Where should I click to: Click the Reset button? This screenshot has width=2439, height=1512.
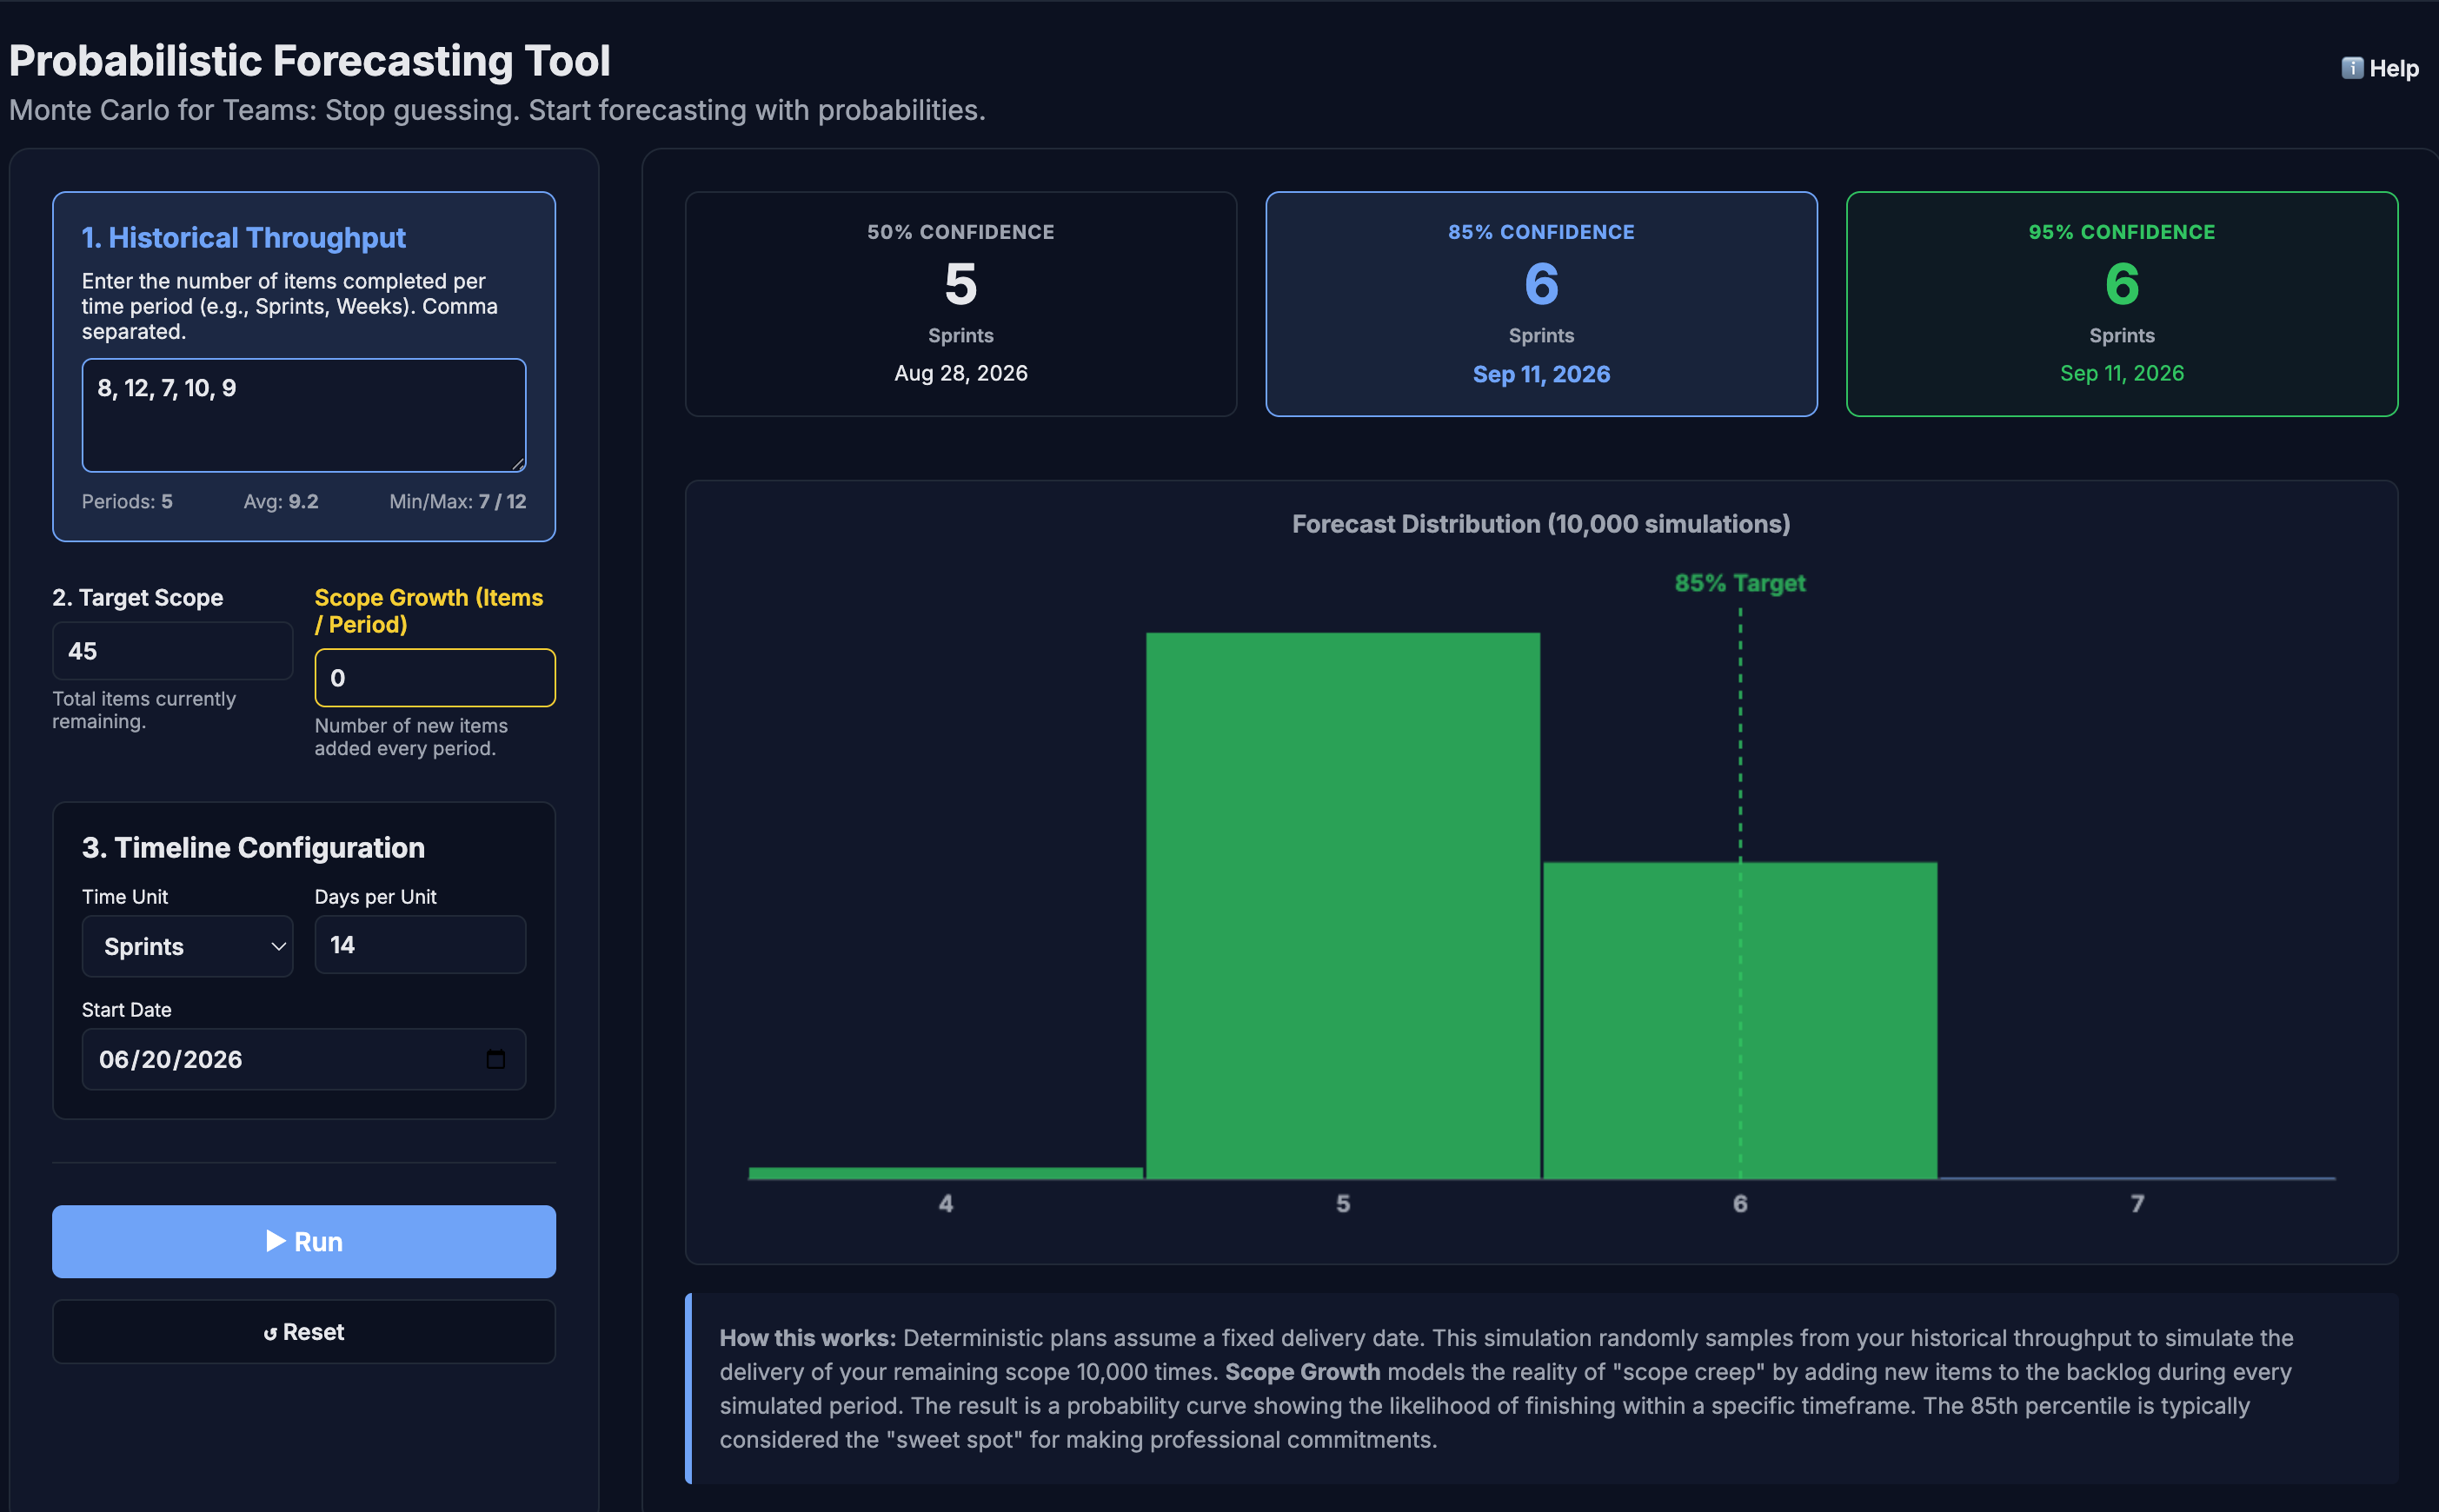304,1331
